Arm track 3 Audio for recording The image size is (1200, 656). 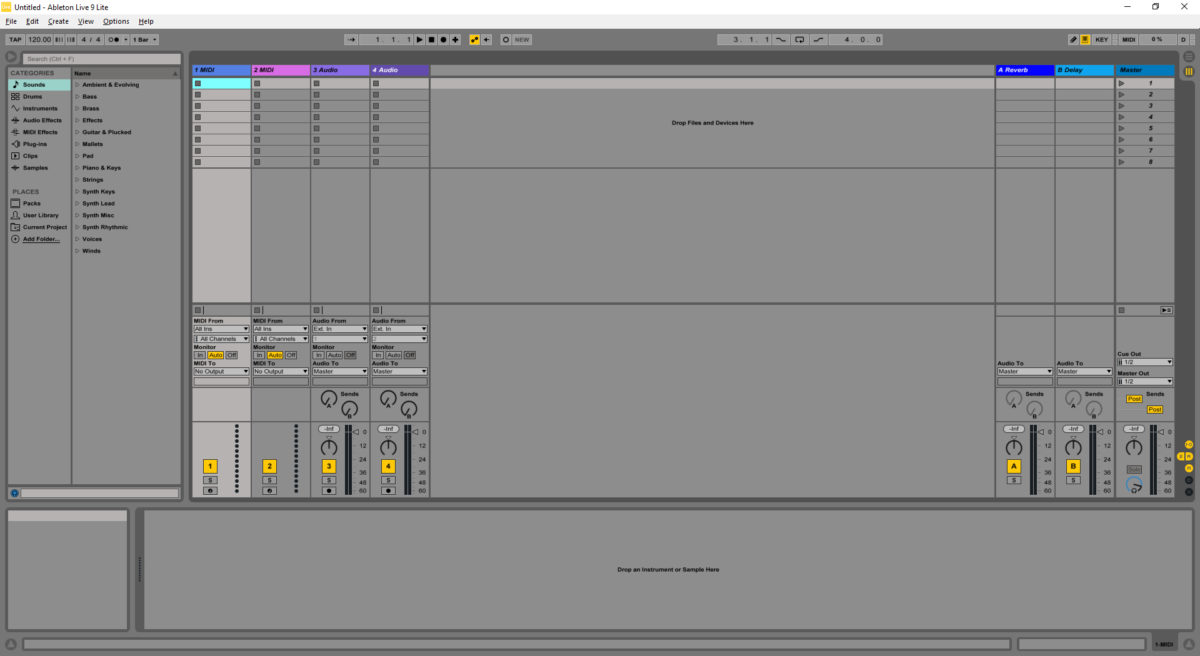pyautogui.click(x=329, y=491)
